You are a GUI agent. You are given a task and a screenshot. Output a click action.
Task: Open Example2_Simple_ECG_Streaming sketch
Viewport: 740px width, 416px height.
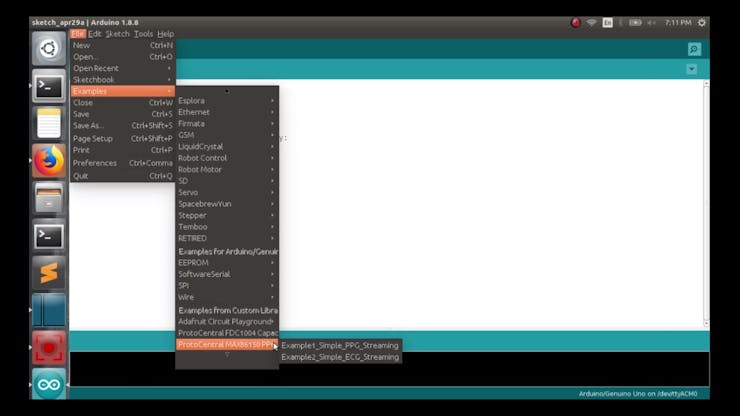click(340, 357)
